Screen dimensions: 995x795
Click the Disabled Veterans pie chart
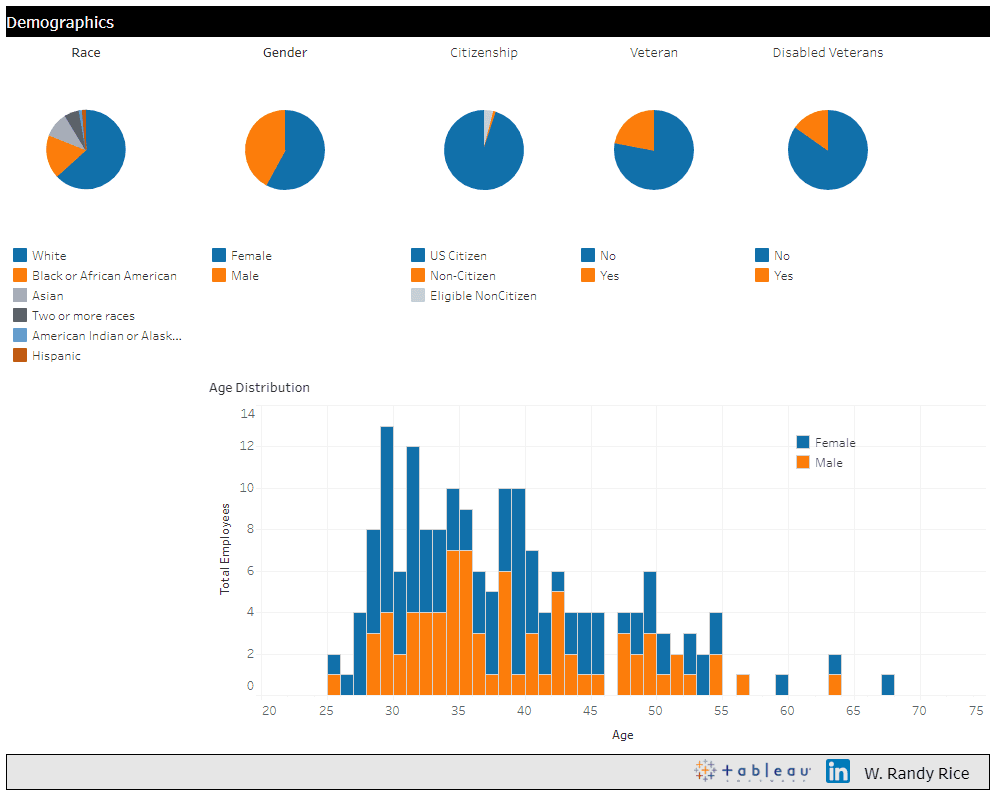pyautogui.click(x=828, y=150)
